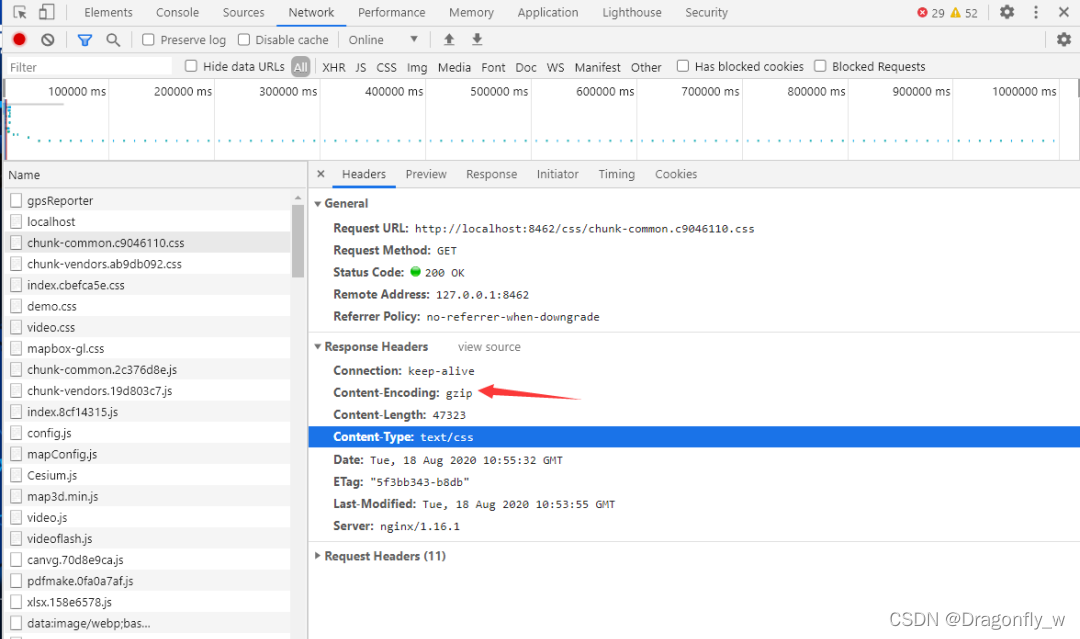Filter requests by XHR type
The image size is (1080, 639).
pyautogui.click(x=333, y=67)
